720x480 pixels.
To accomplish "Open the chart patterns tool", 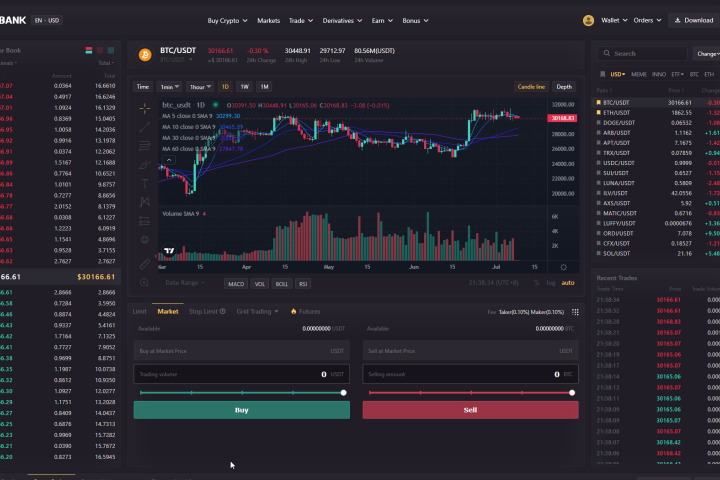I will (145, 202).
